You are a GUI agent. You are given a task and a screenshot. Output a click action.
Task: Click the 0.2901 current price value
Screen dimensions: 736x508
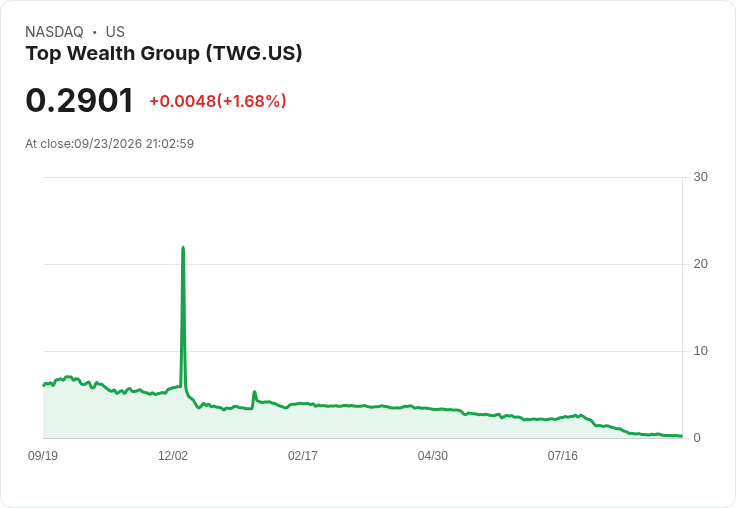[x=79, y=100]
